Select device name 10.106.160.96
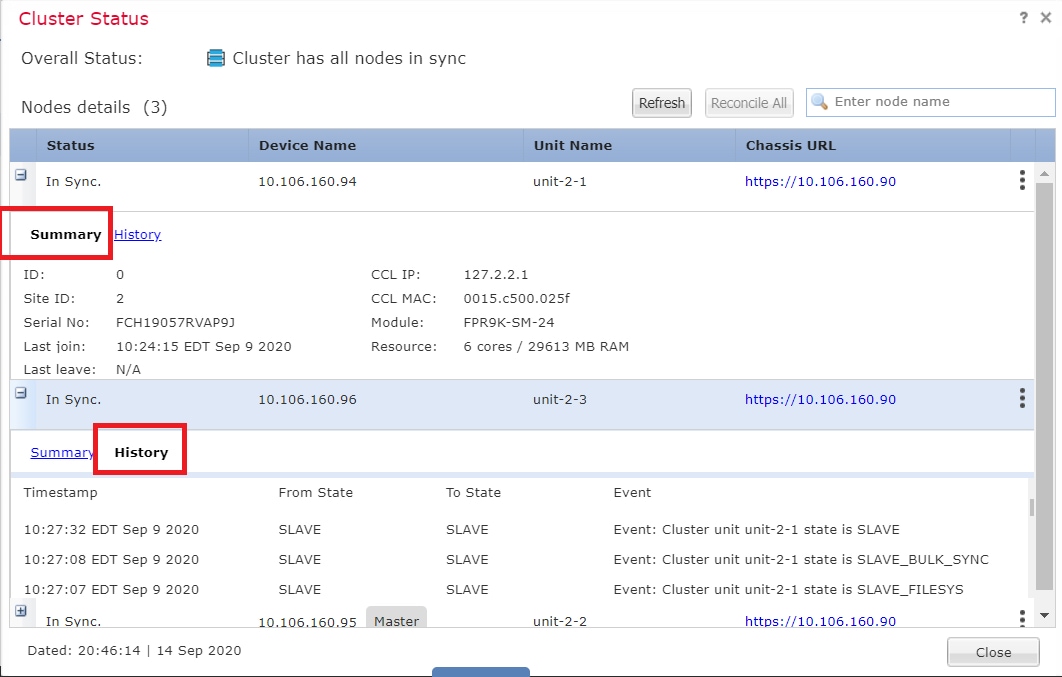 coord(307,399)
